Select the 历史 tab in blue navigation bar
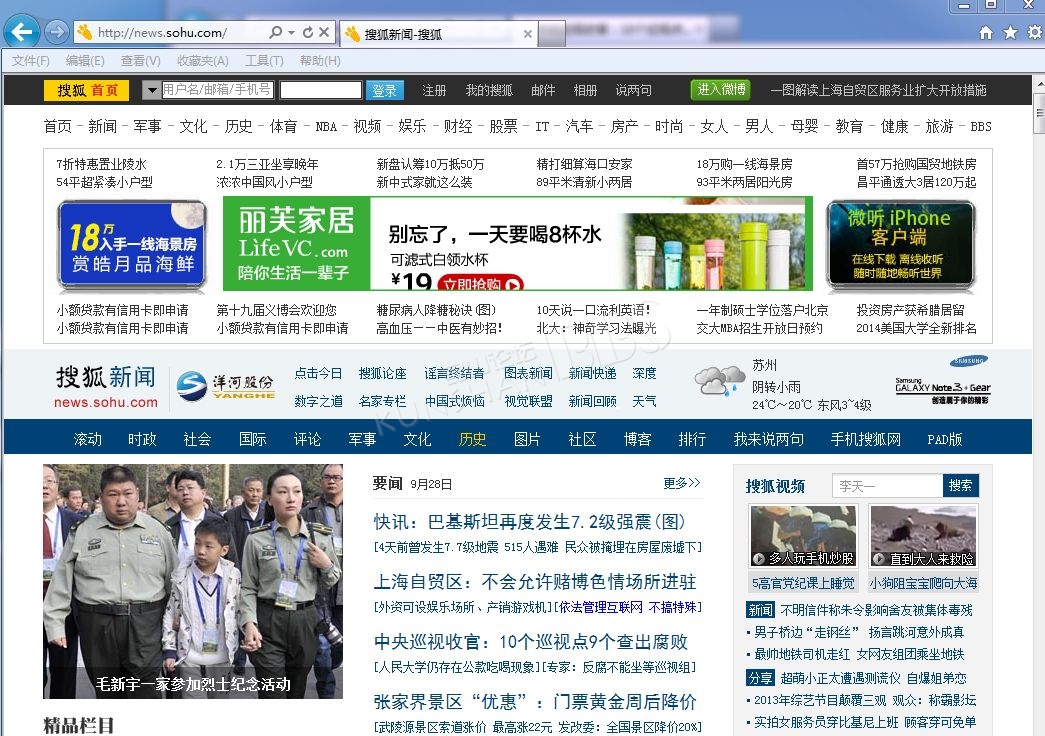Screen dimensions: 1045x736 472,439
